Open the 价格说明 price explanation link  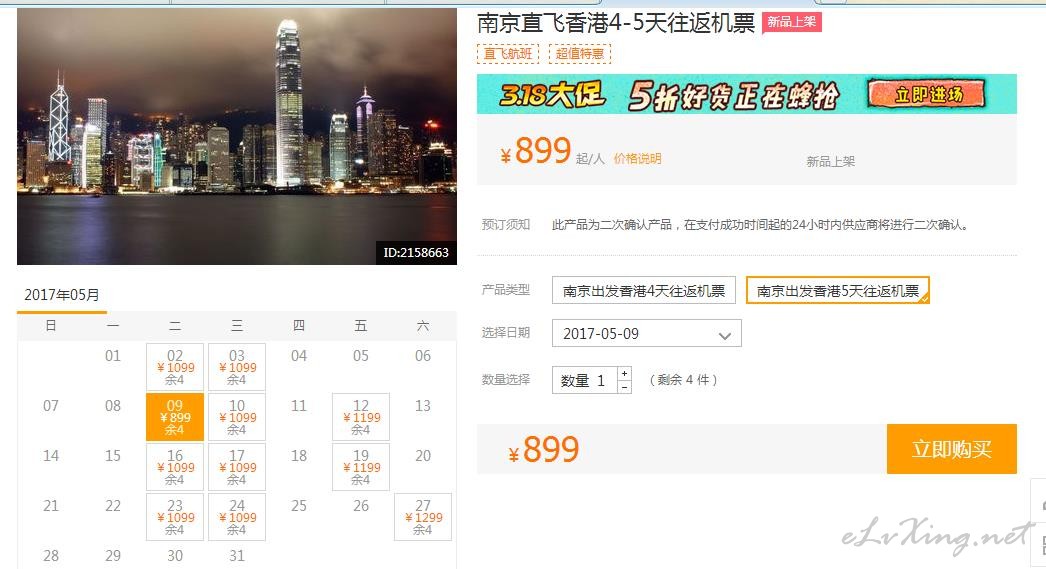pos(637,159)
